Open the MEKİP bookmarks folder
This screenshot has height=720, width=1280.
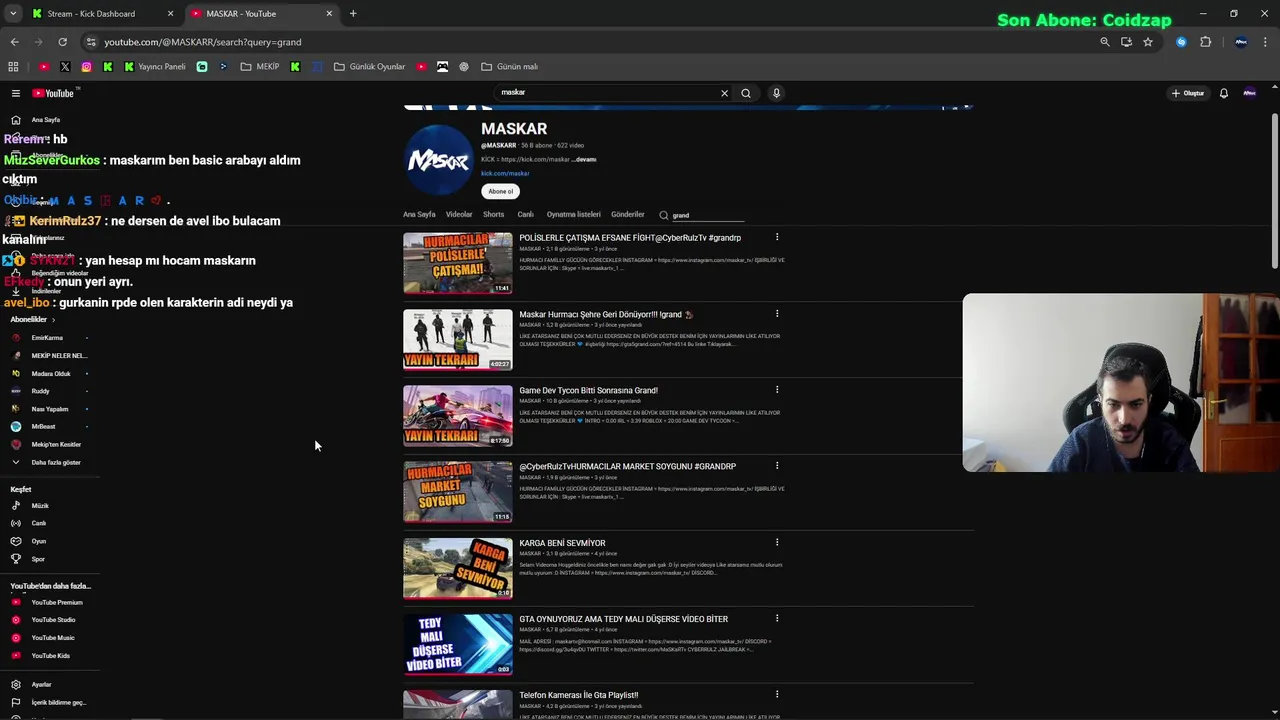[x=260, y=67]
